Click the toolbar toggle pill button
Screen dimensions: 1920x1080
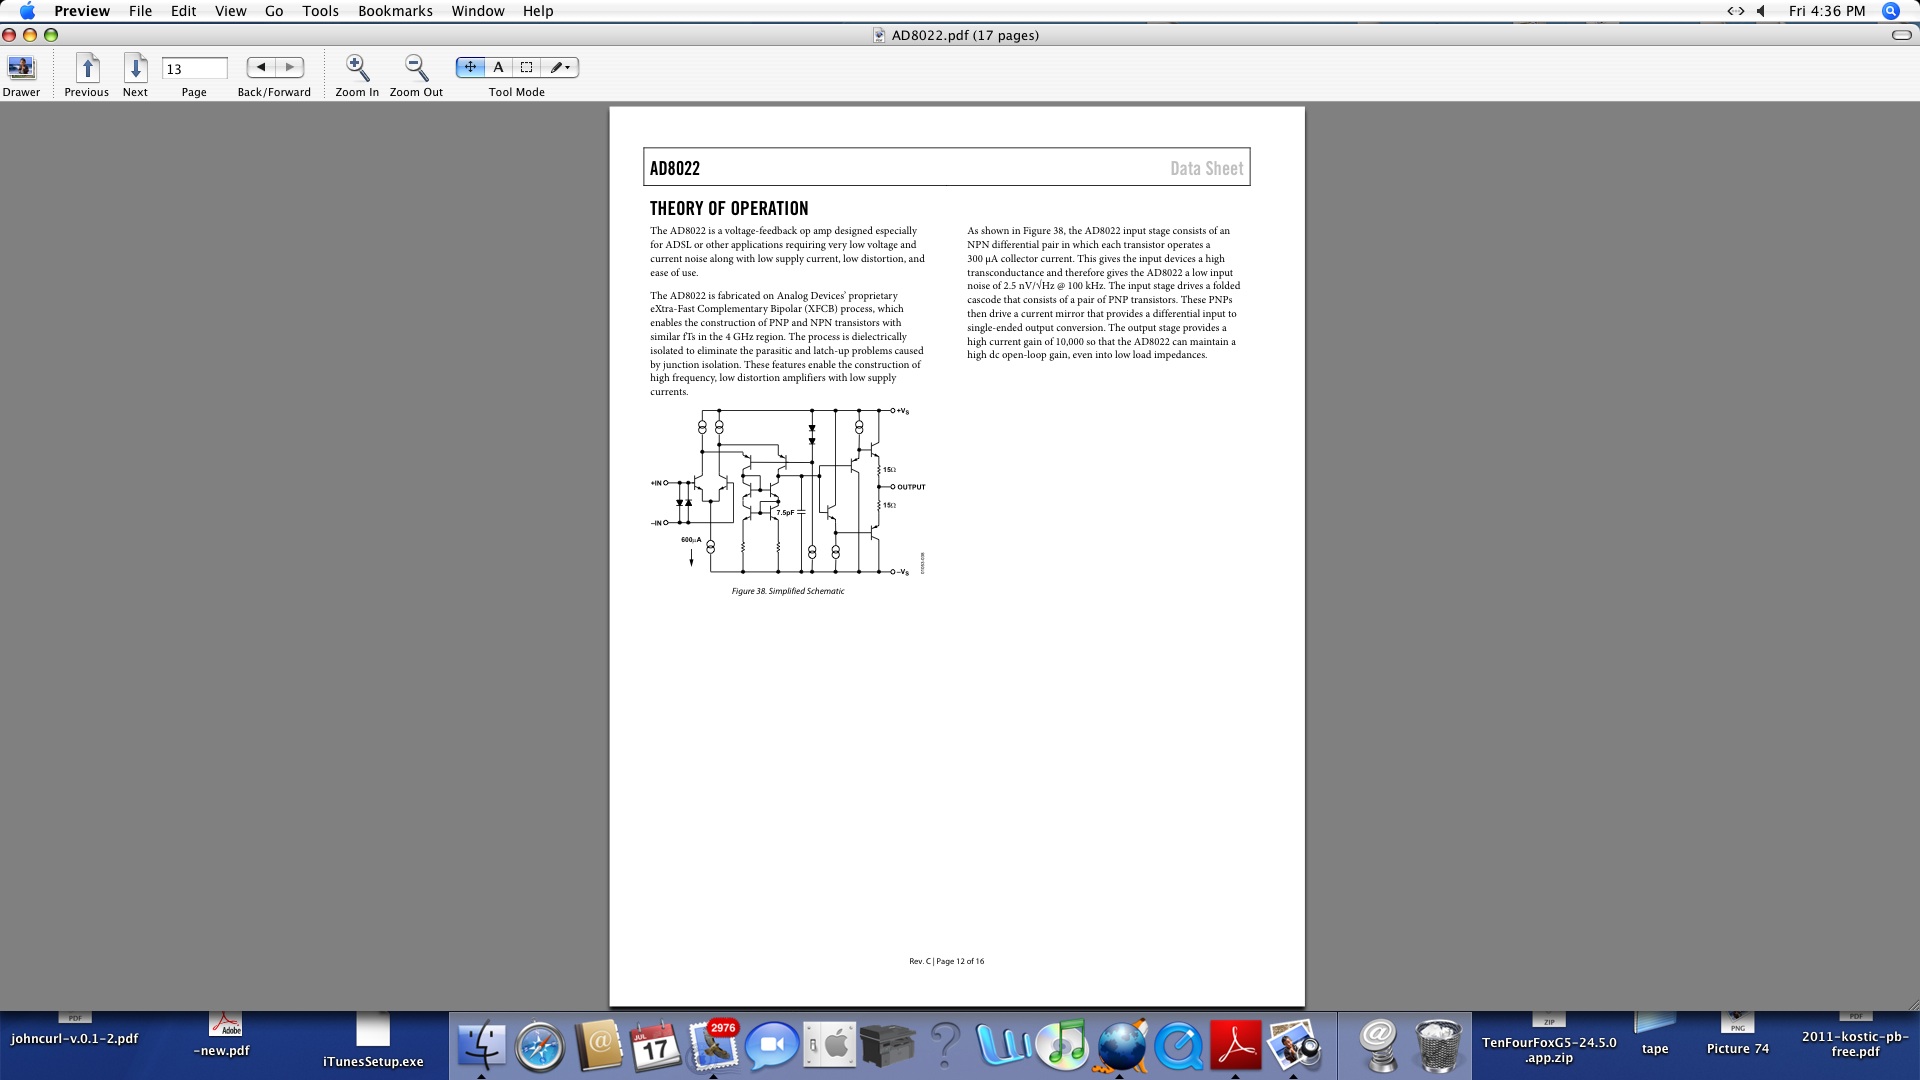coord(1901,35)
